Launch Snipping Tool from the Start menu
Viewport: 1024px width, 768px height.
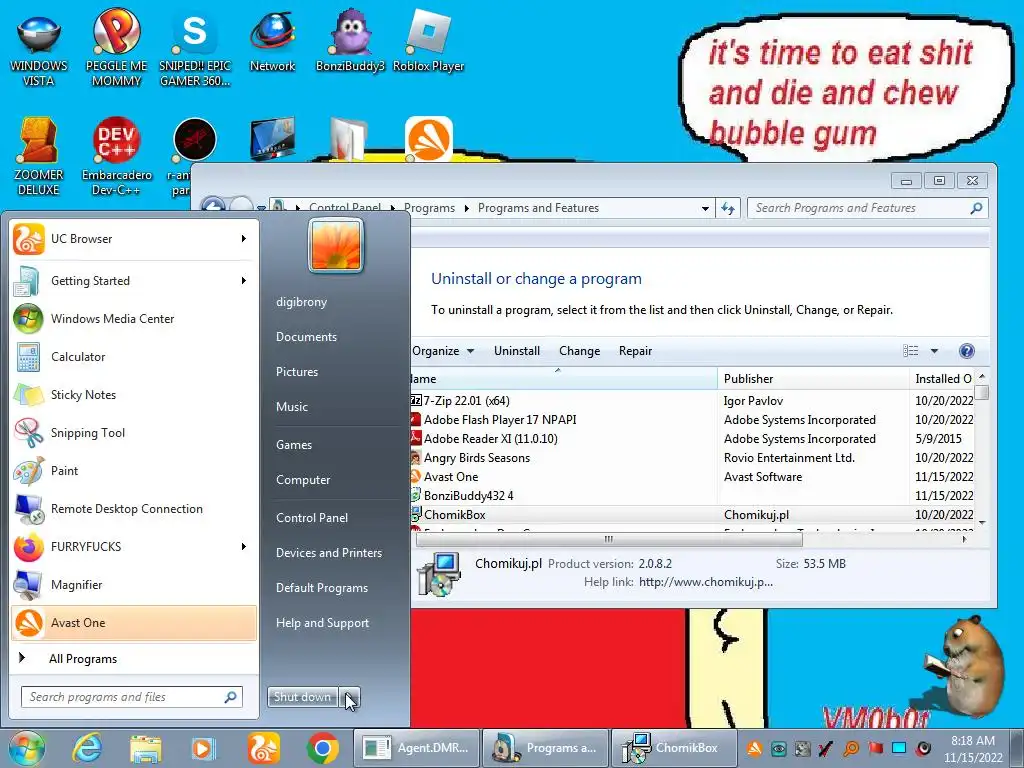tap(134, 432)
